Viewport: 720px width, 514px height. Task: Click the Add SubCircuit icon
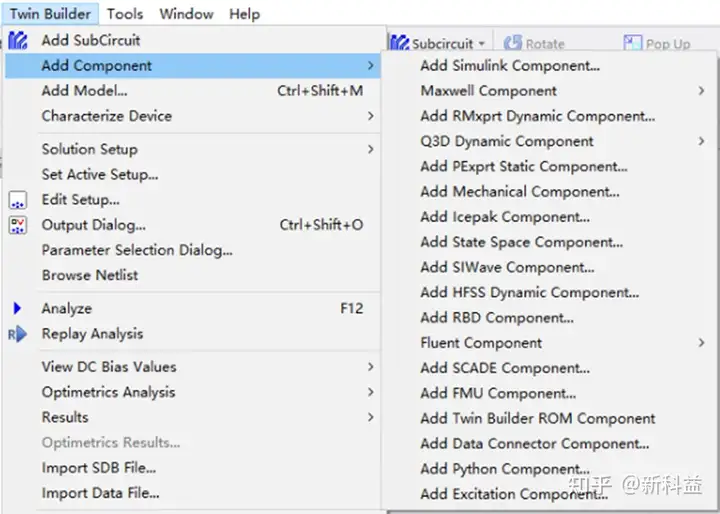click(x=18, y=40)
